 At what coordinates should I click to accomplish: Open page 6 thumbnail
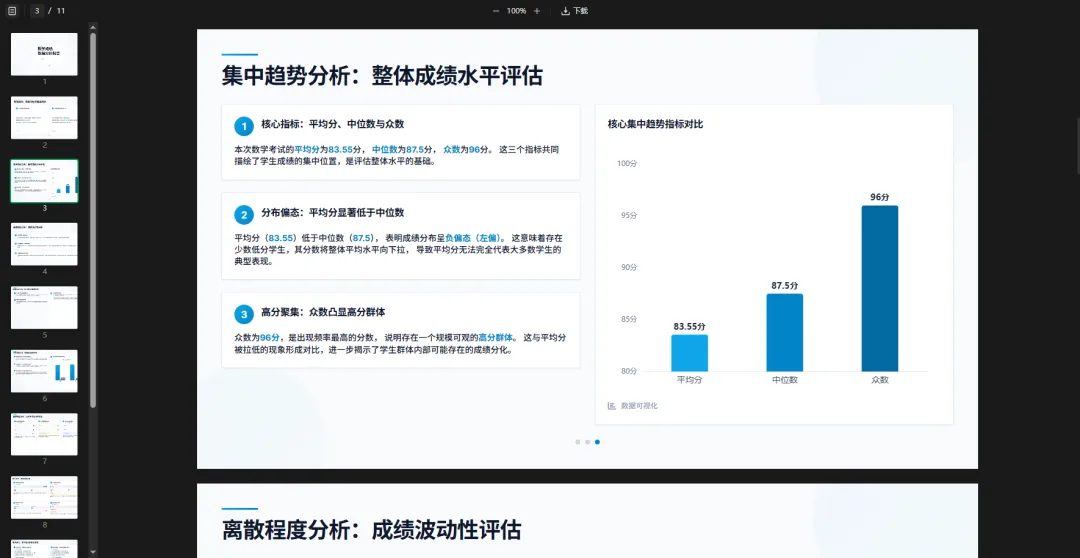click(44, 371)
